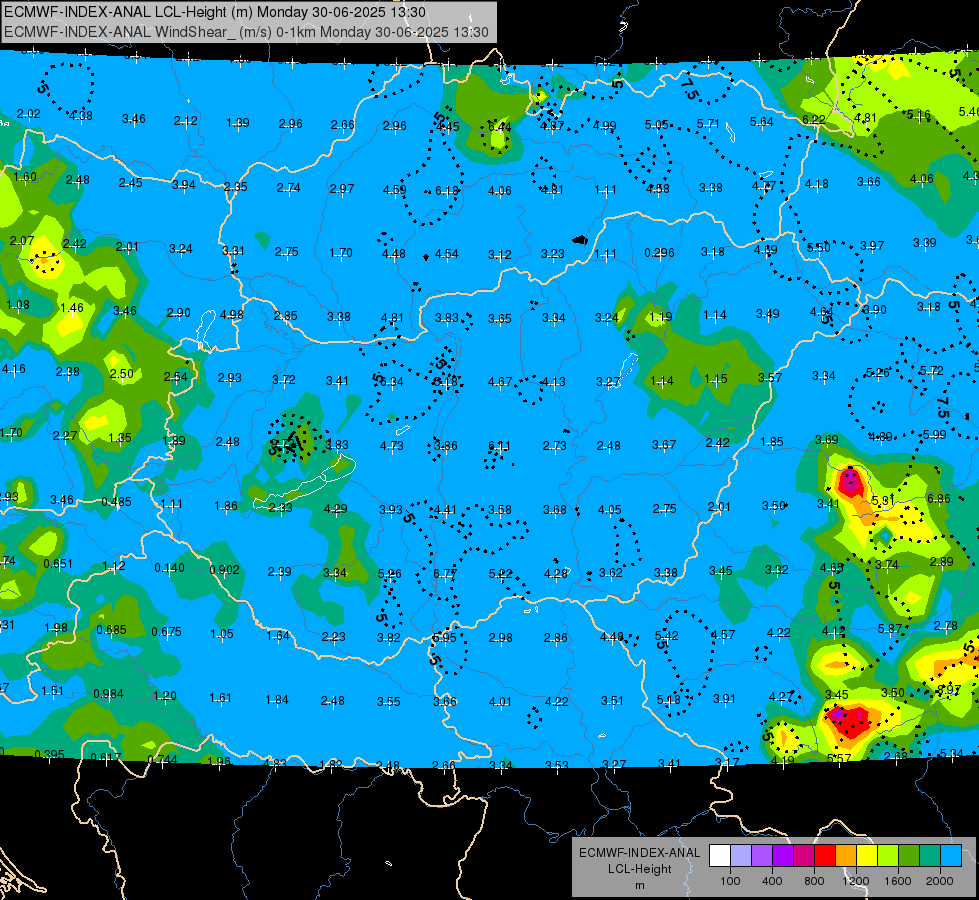Screen dimensions: 979x900
Task: Click the wind shear value 1.85
Action: (772, 442)
